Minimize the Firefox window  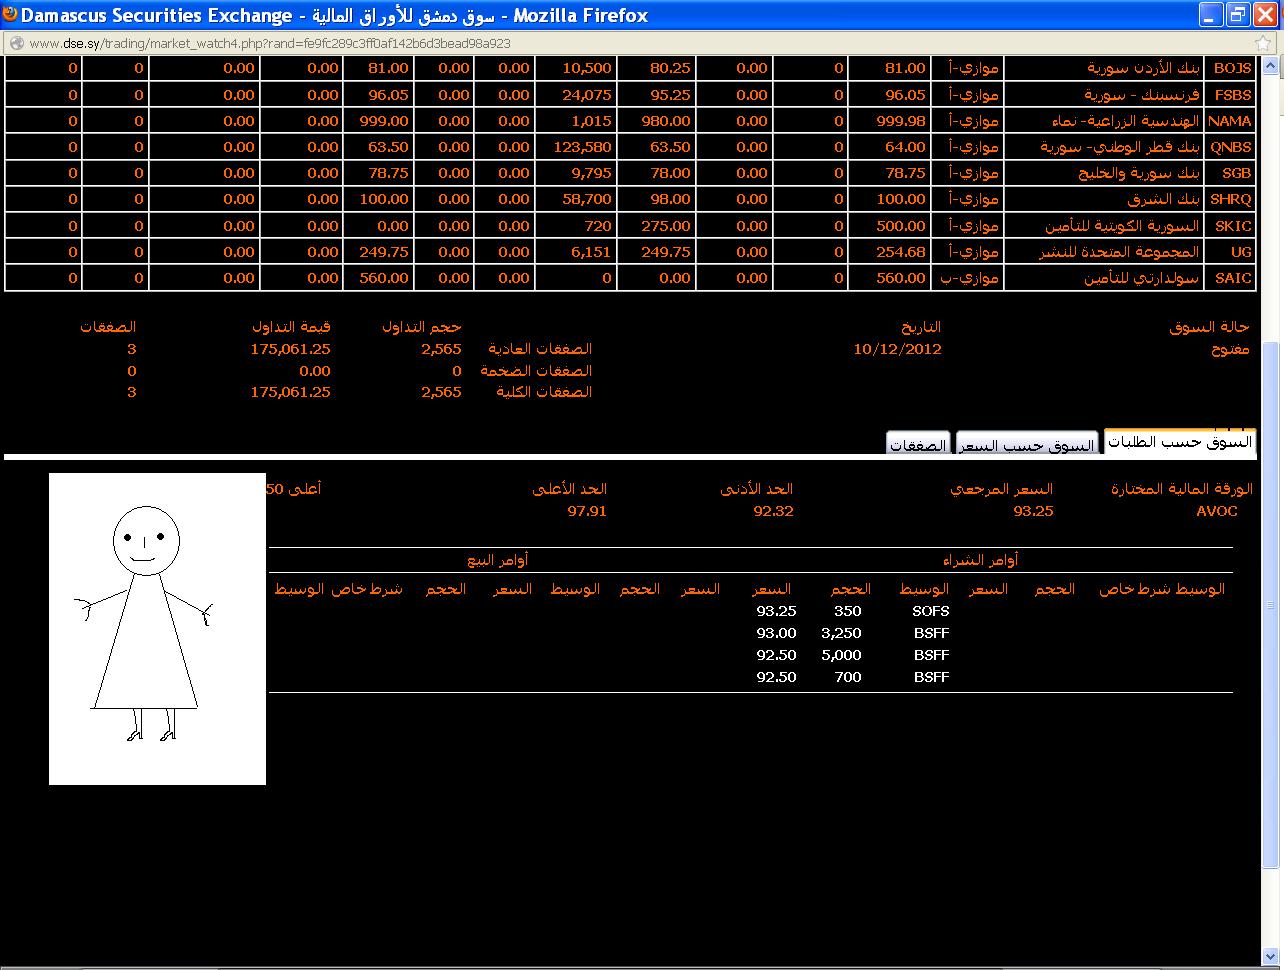(1212, 15)
